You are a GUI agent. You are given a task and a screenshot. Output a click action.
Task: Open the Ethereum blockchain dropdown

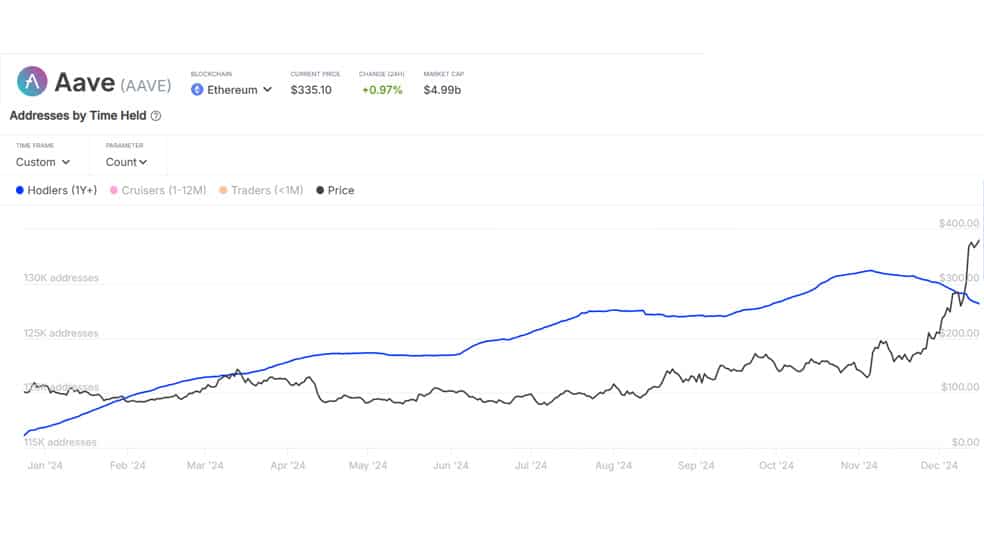[232, 90]
